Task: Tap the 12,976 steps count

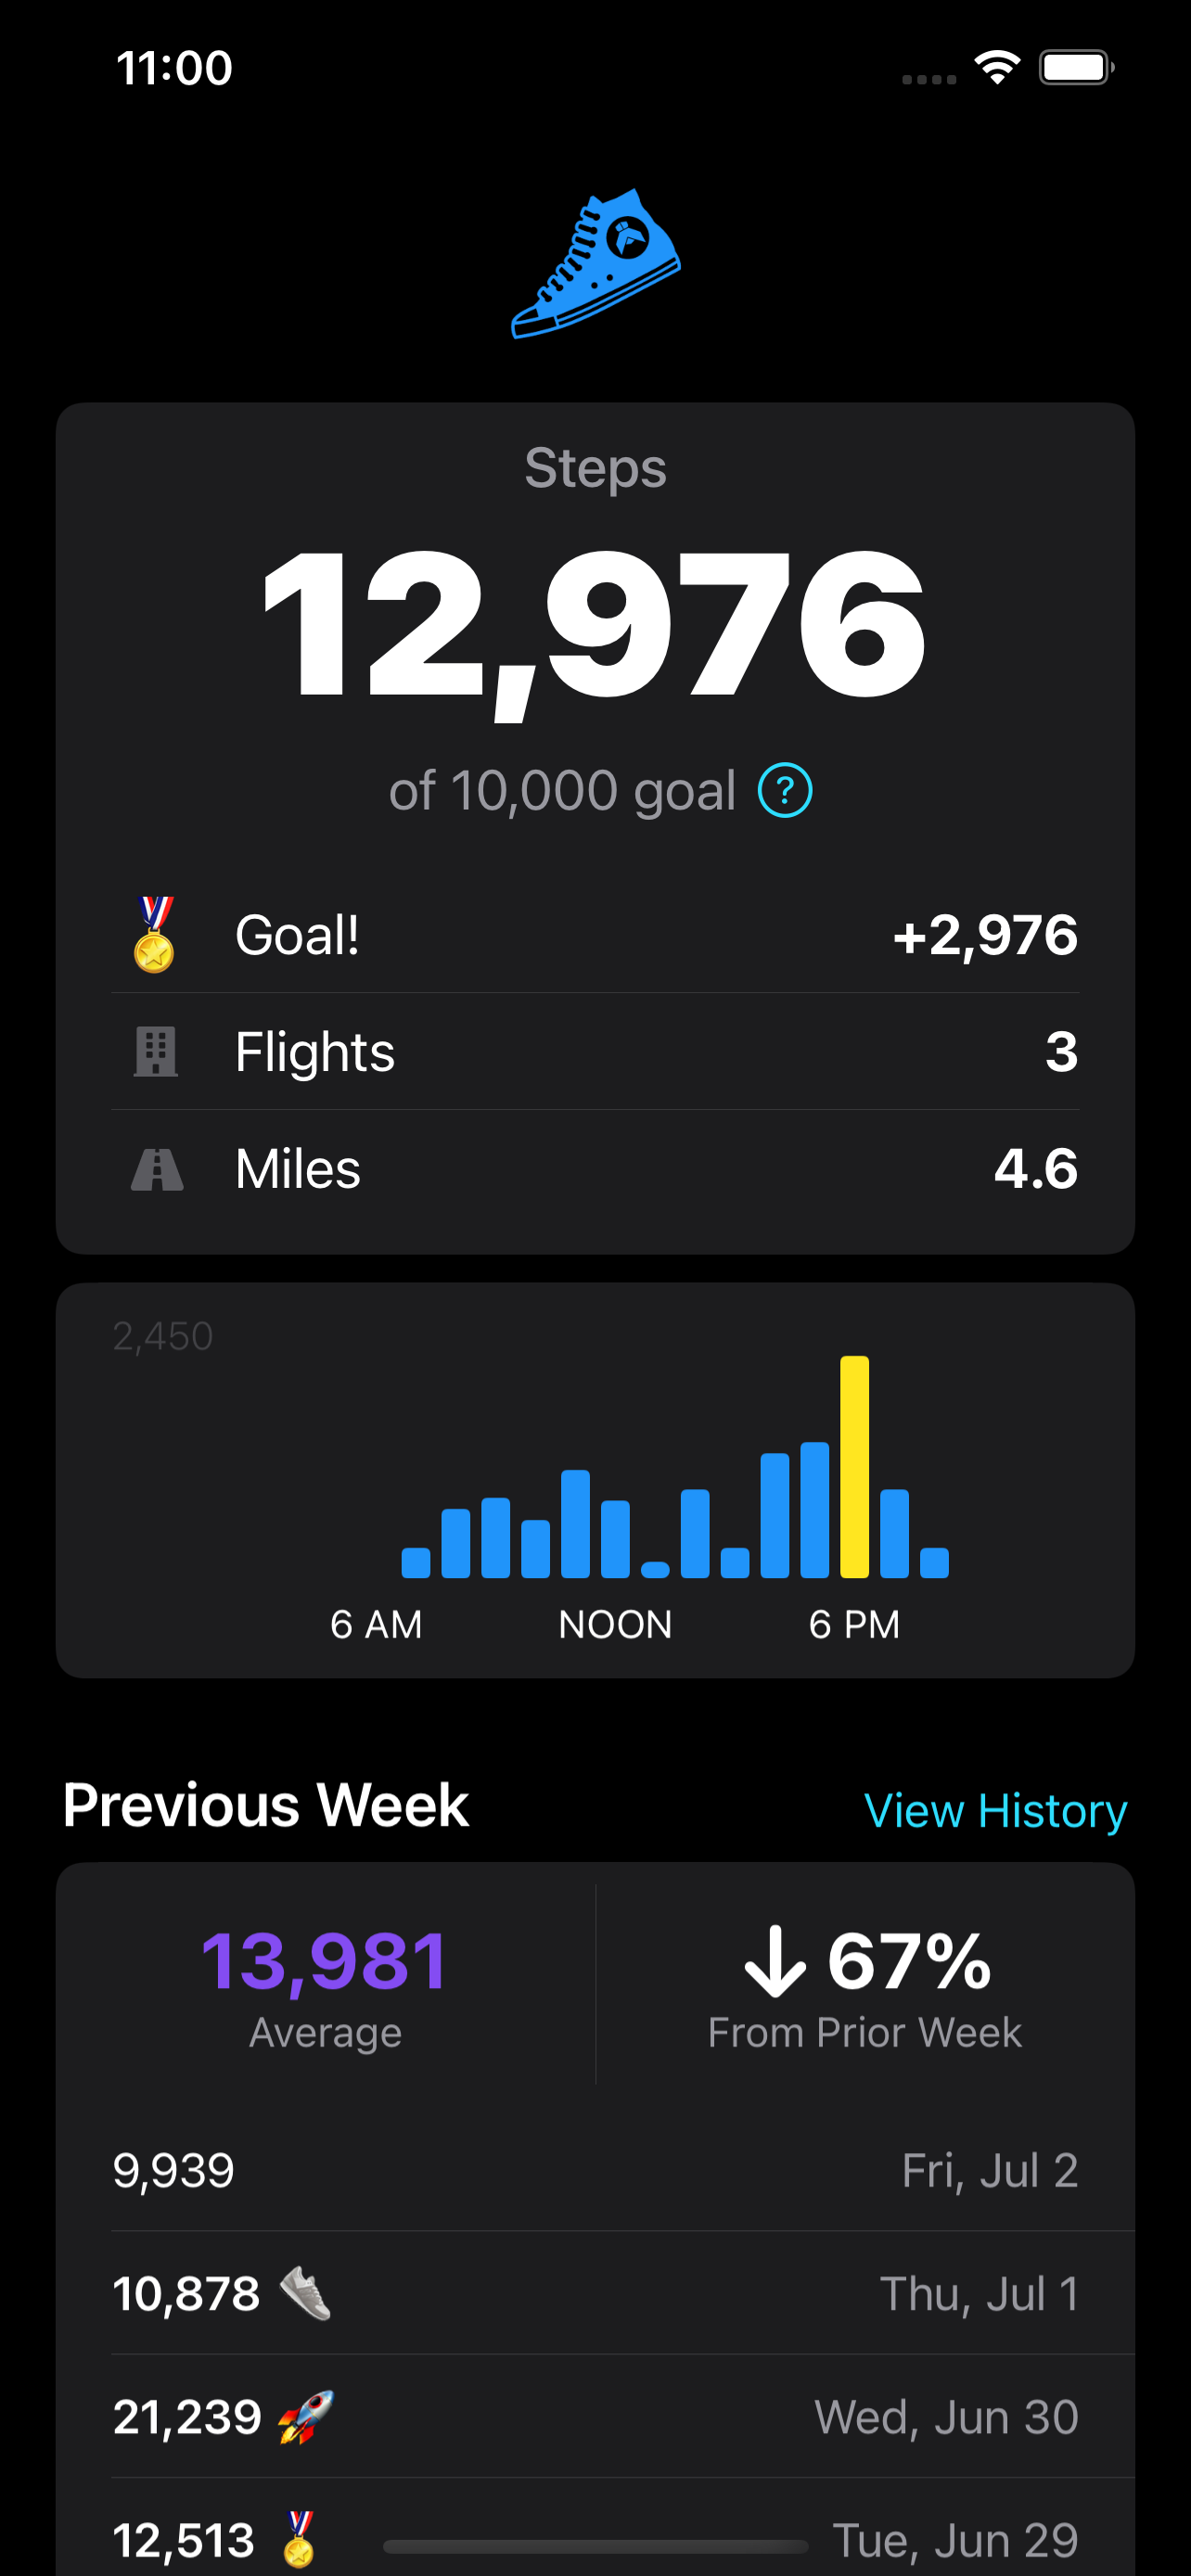Action: click(x=595, y=626)
